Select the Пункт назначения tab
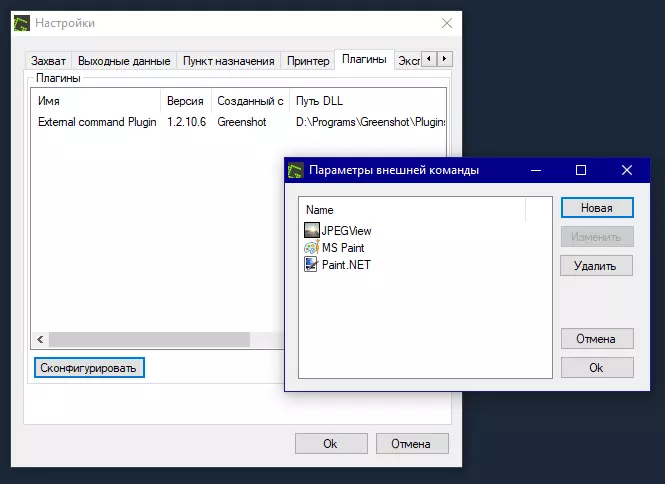 pos(228,61)
